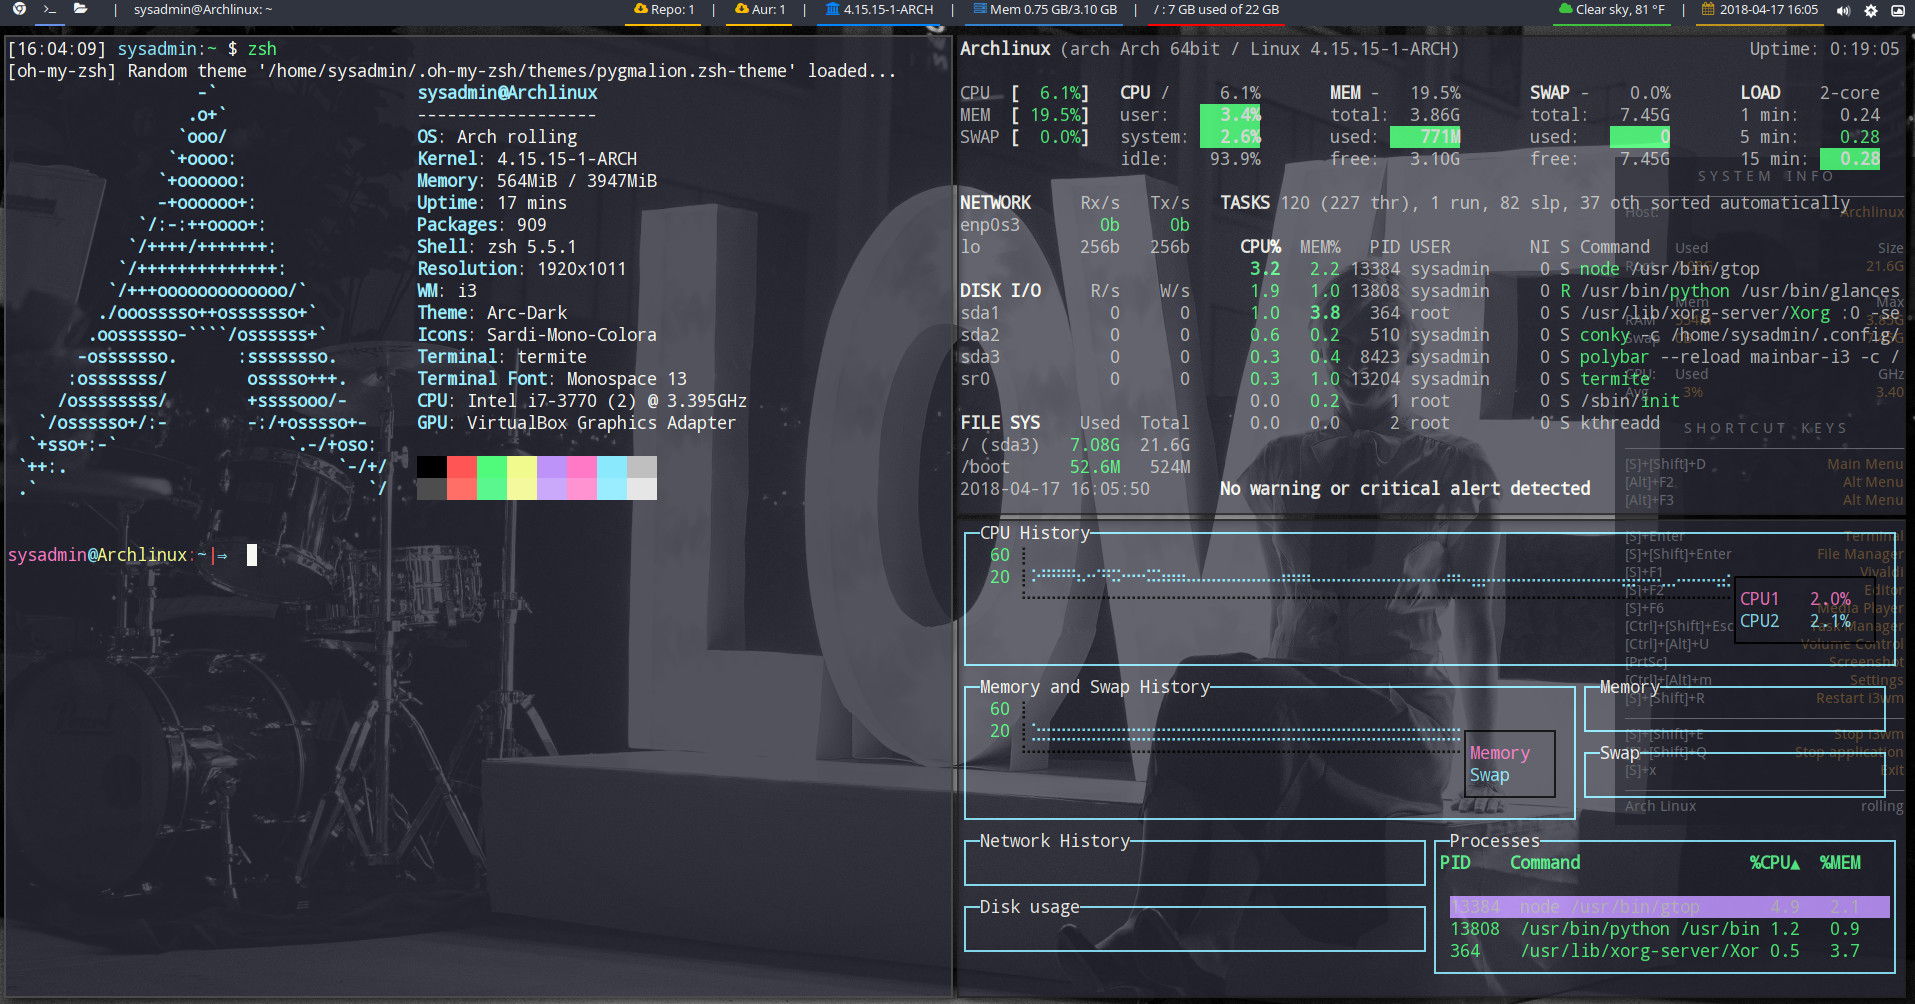Toggle the Memory series in the chart legend
The width and height of the screenshot is (1915, 1004).
pos(1499,752)
